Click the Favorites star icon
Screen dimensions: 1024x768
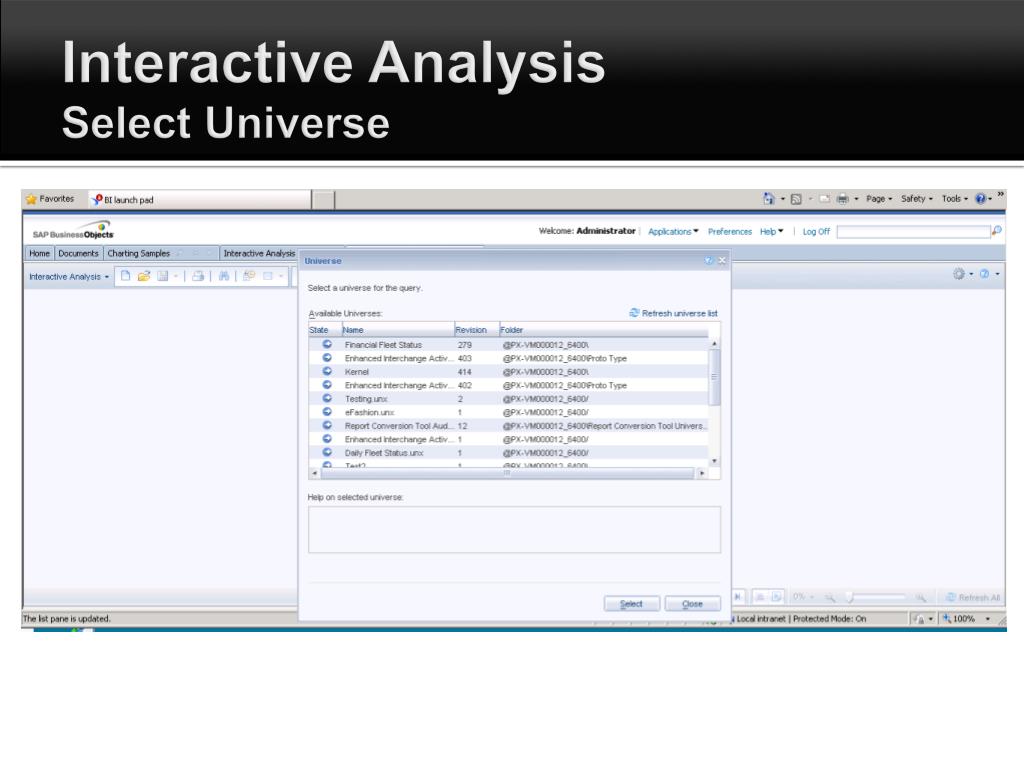(31, 199)
